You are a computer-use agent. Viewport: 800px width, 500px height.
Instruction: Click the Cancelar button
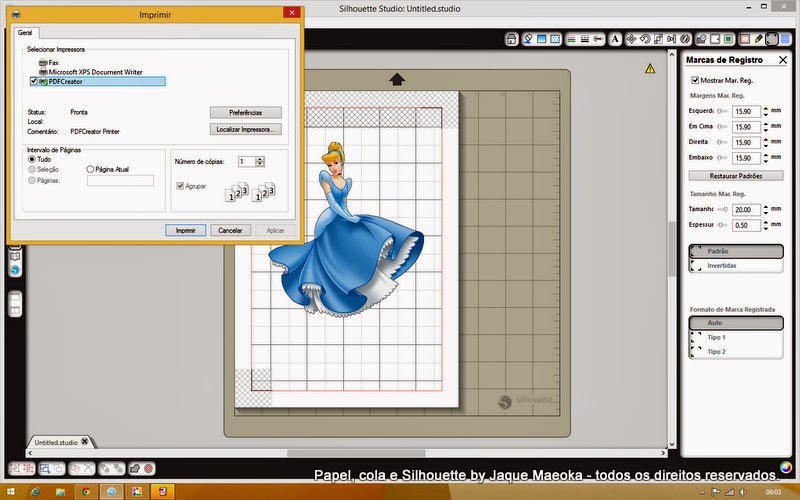point(230,230)
